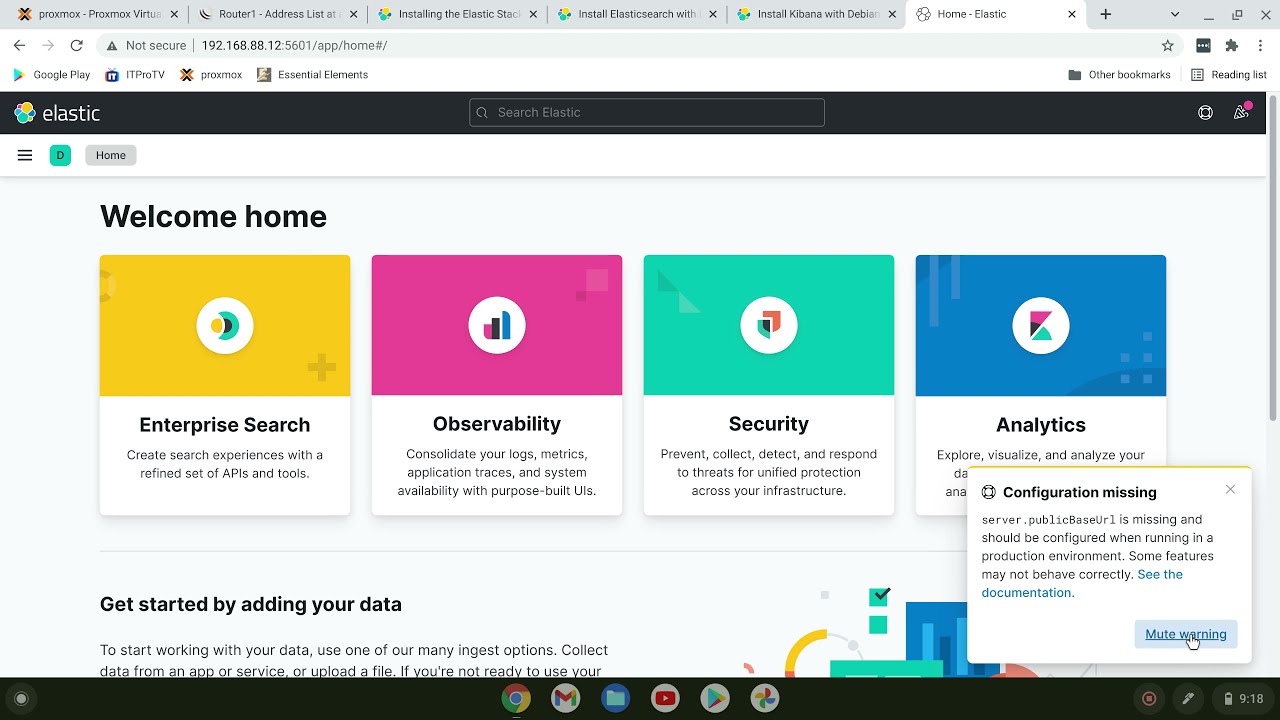Open the Elastic logo home link

57,113
